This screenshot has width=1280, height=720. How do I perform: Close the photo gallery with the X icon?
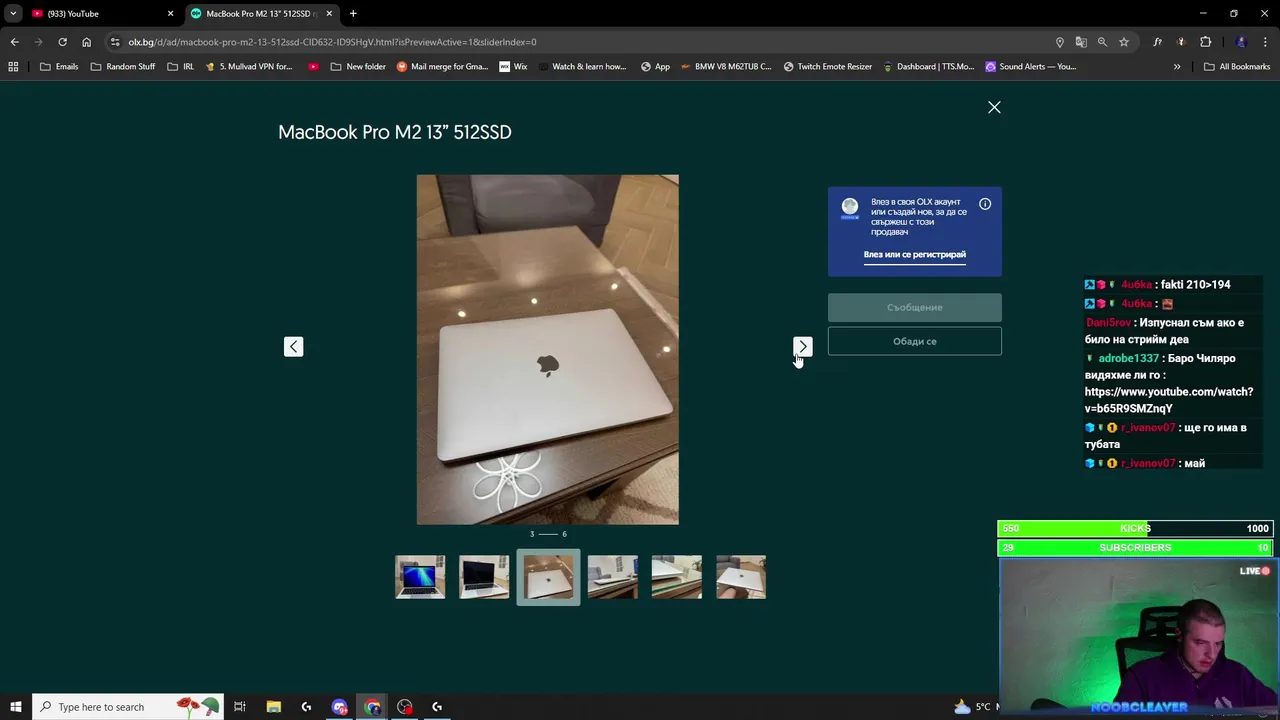point(994,107)
